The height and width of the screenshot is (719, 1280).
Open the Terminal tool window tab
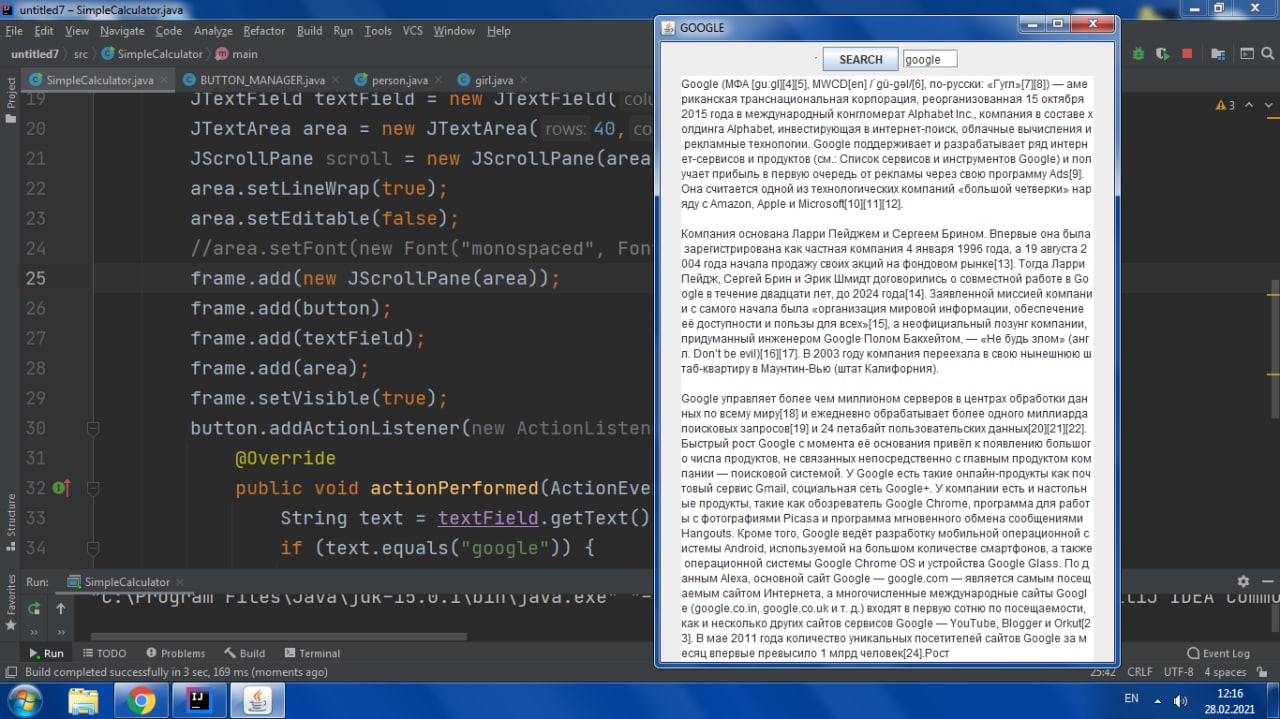pyautogui.click(x=311, y=653)
